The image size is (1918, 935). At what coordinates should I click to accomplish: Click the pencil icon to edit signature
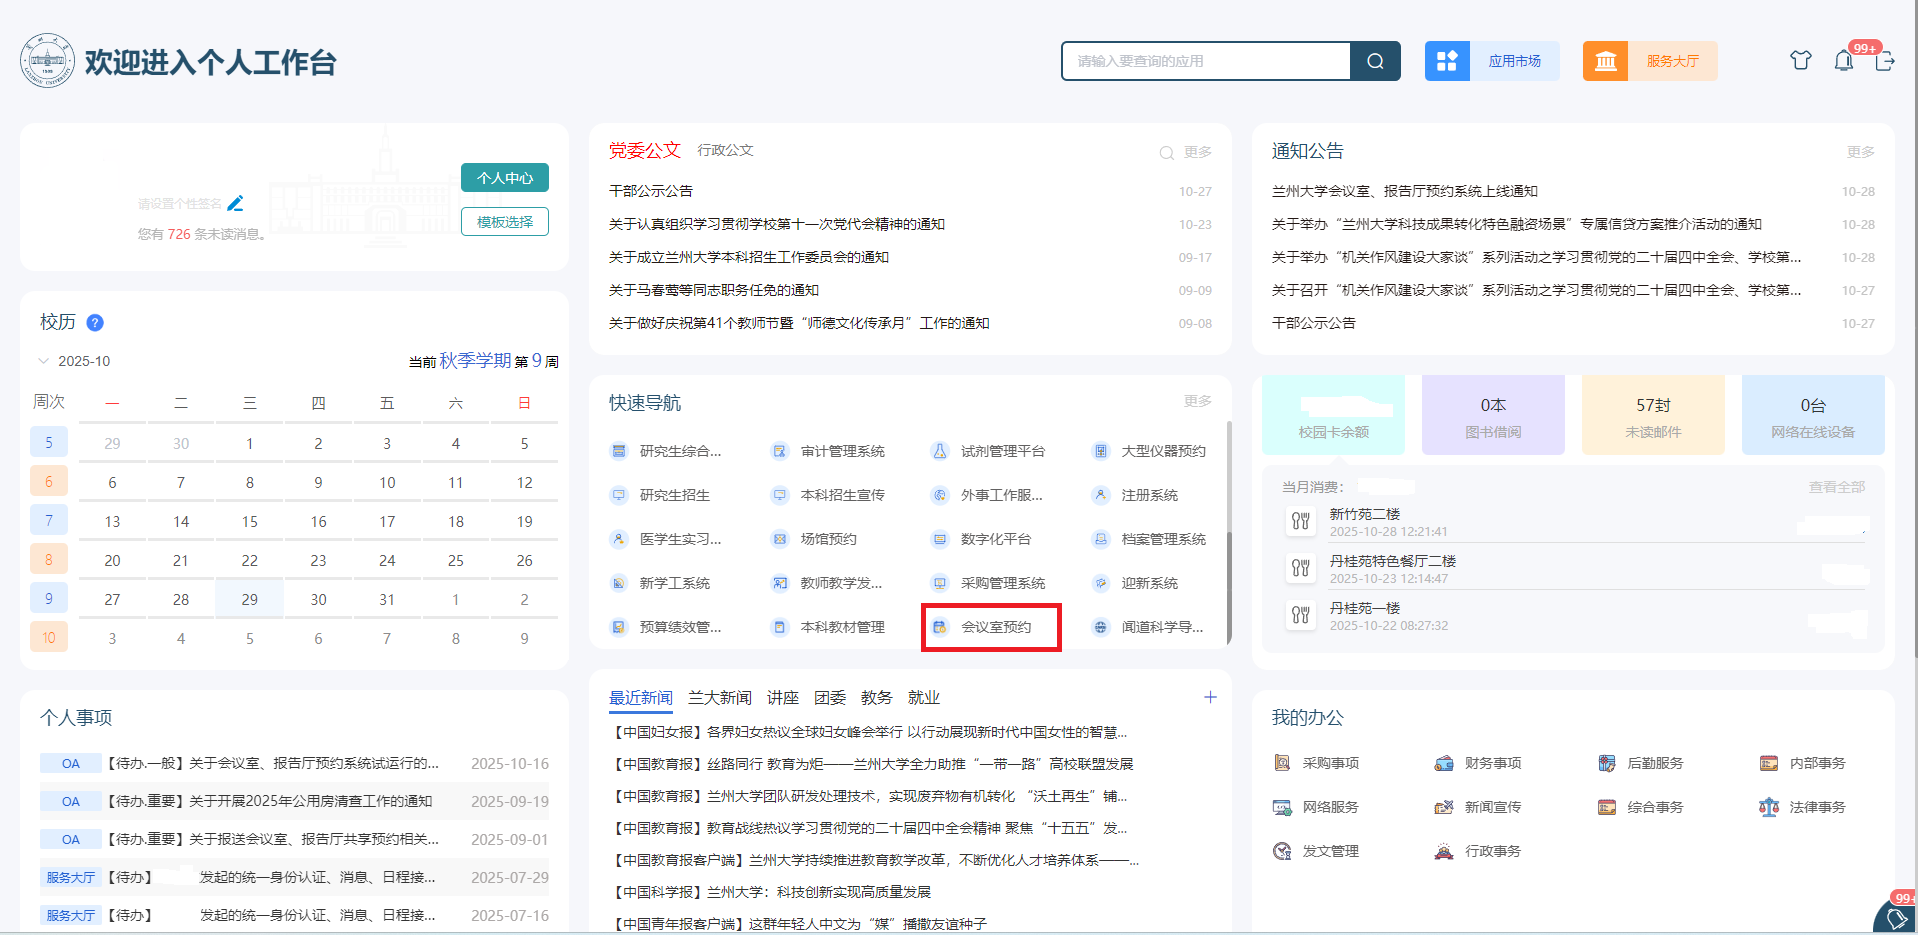[x=236, y=204]
